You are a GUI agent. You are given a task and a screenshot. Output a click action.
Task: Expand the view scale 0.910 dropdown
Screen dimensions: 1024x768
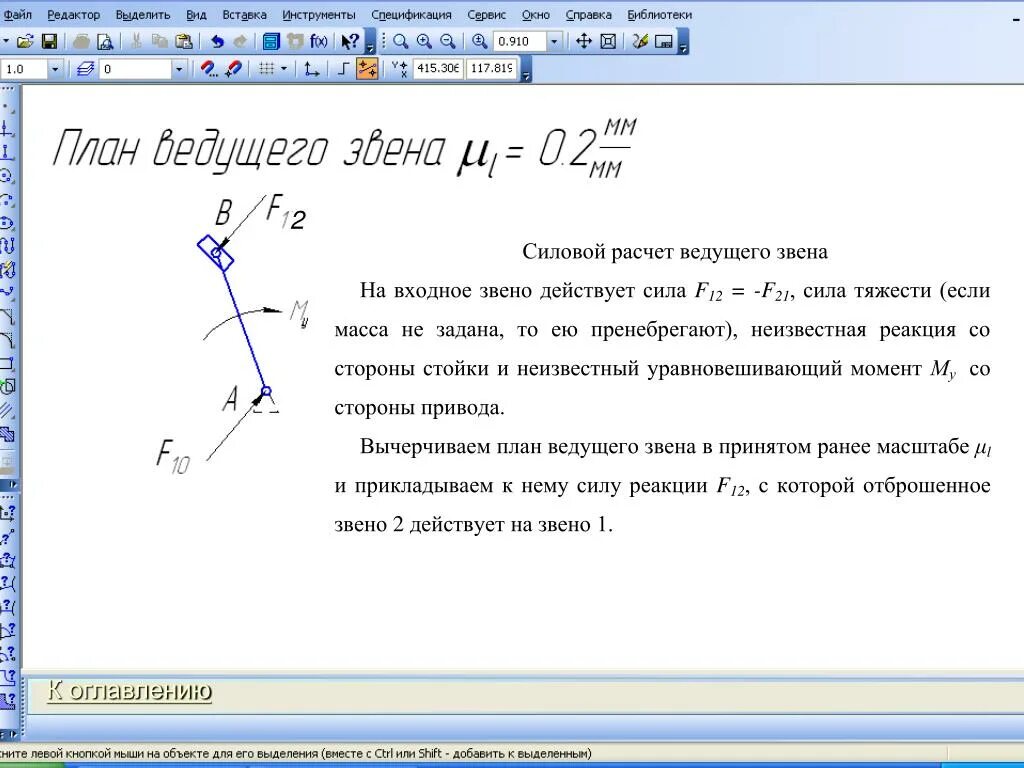point(554,42)
